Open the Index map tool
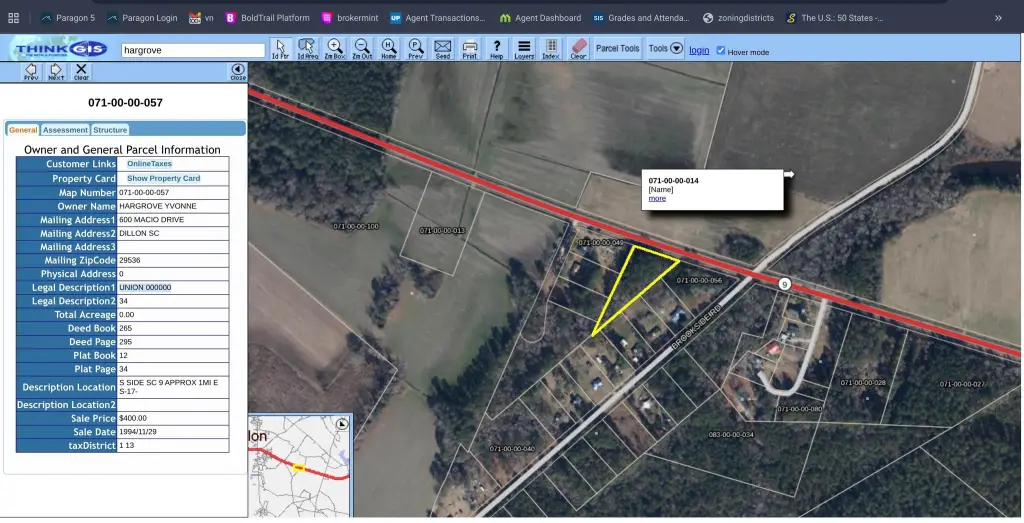 click(551, 49)
